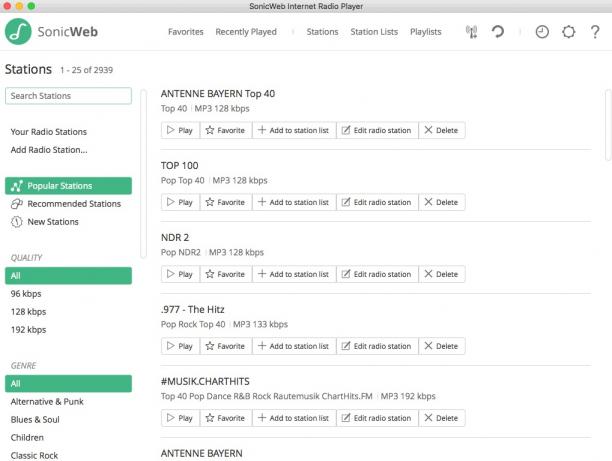The height and width of the screenshot is (461, 612).
Task: Open Your Radio Stations
Action: [49, 132]
